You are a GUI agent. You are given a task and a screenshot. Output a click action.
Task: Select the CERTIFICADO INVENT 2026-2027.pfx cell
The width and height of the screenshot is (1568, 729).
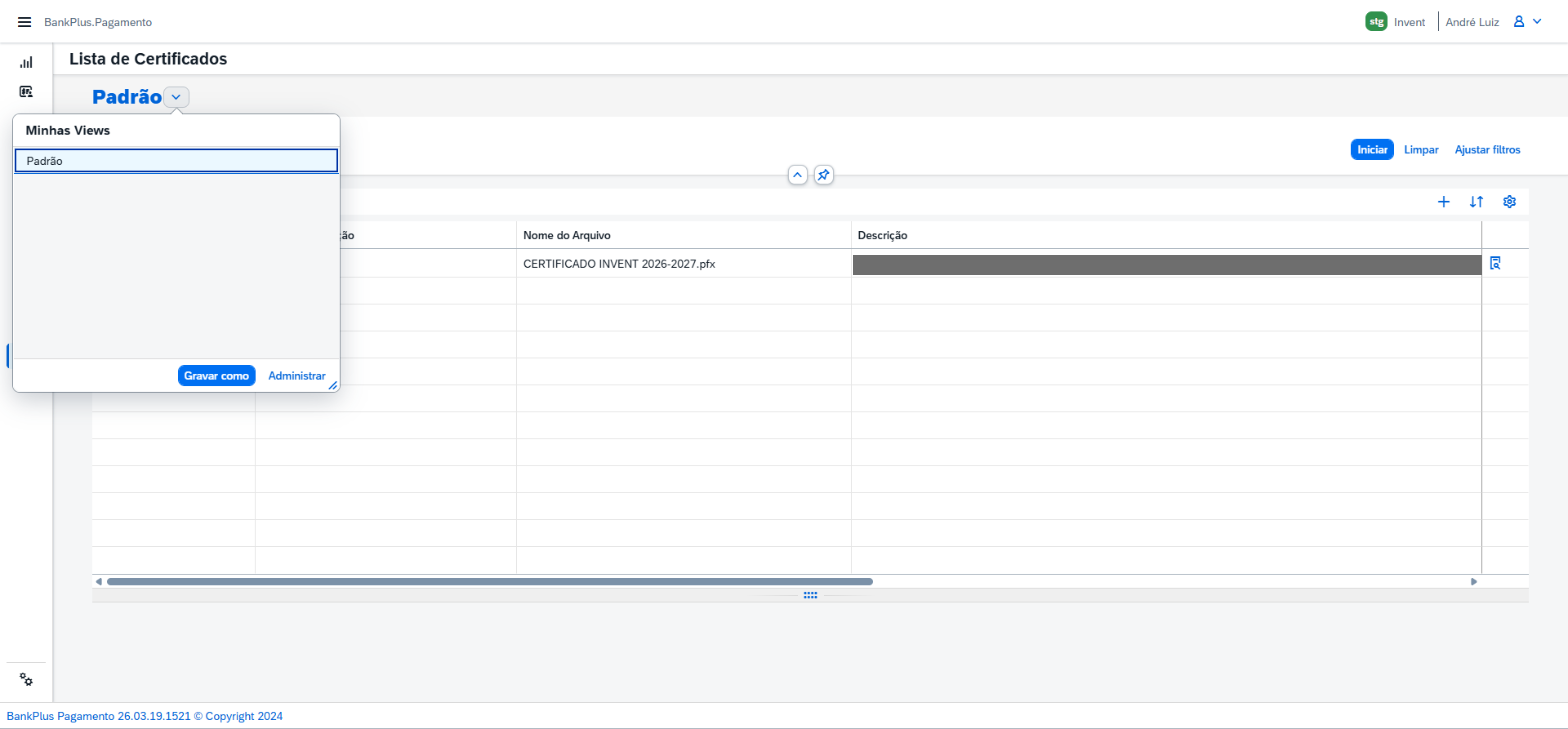pyautogui.click(x=683, y=264)
